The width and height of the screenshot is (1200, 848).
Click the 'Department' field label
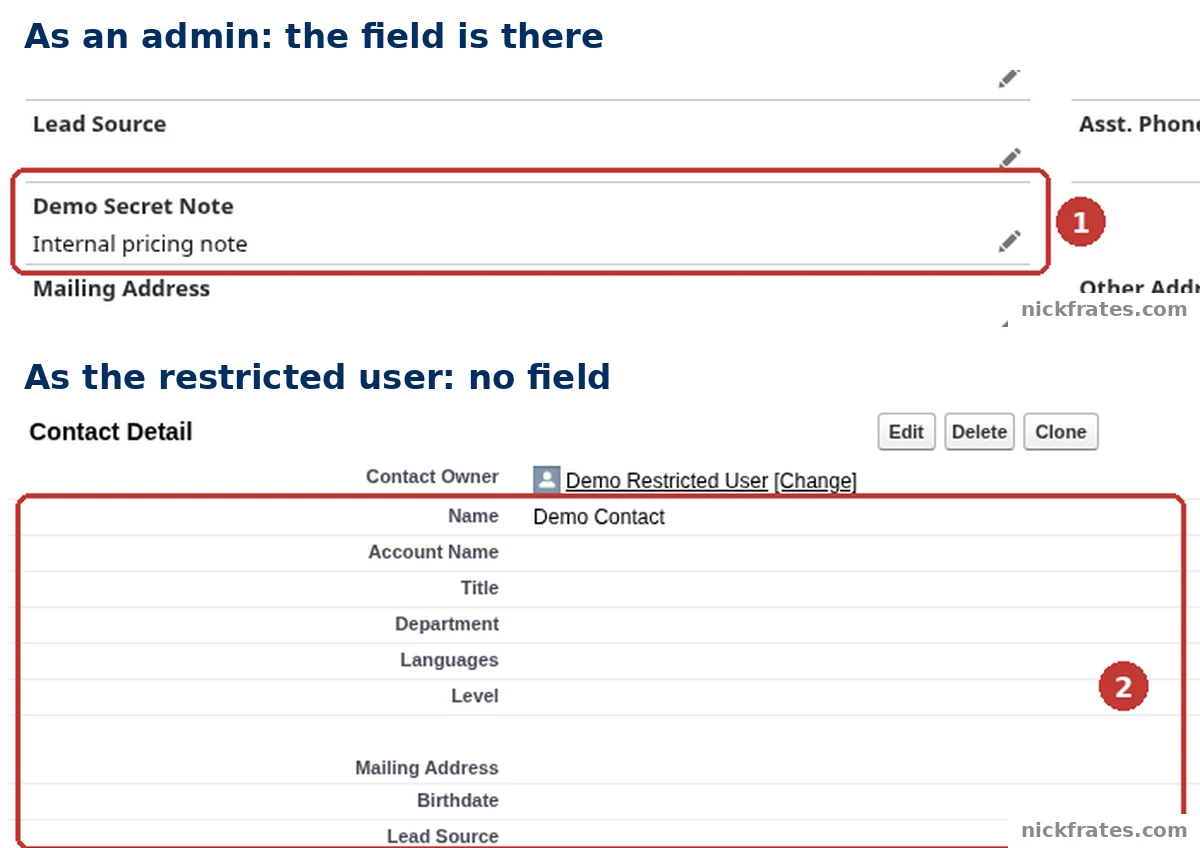[x=447, y=624]
